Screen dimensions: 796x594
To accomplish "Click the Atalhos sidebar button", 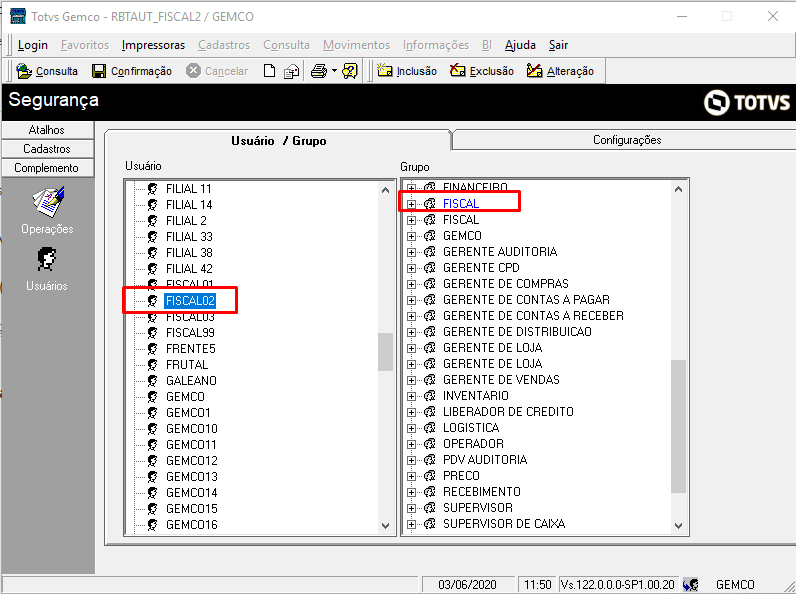I will click(x=47, y=130).
